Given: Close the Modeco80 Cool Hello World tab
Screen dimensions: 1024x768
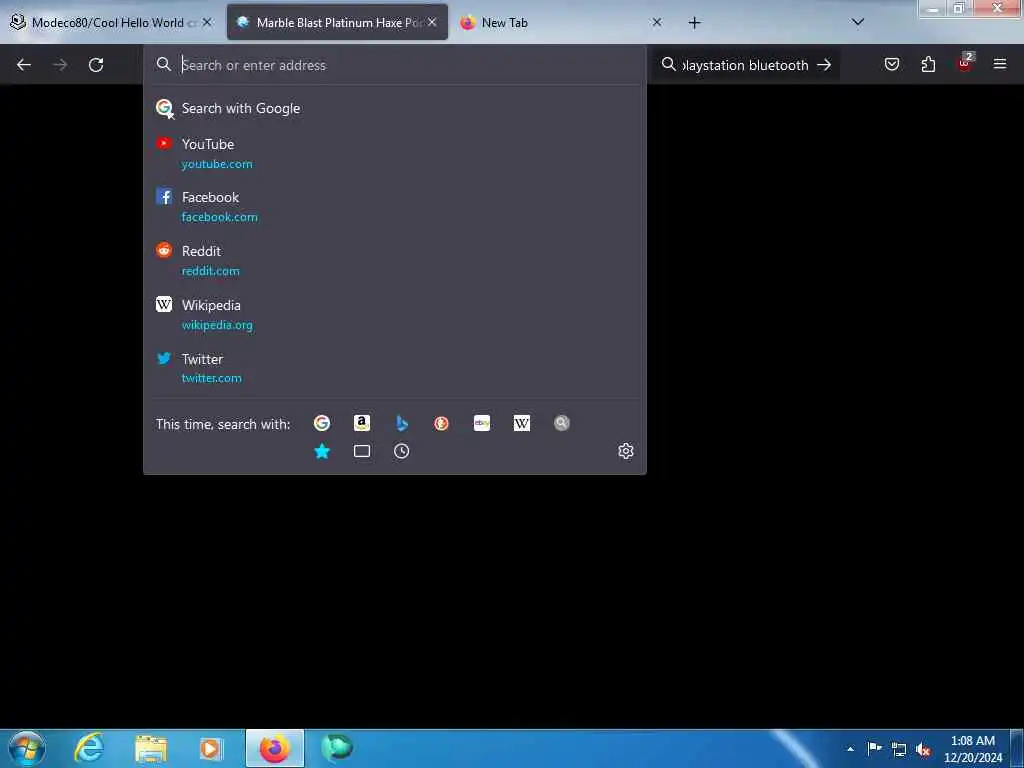Looking at the screenshot, I should [x=207, y=22].
